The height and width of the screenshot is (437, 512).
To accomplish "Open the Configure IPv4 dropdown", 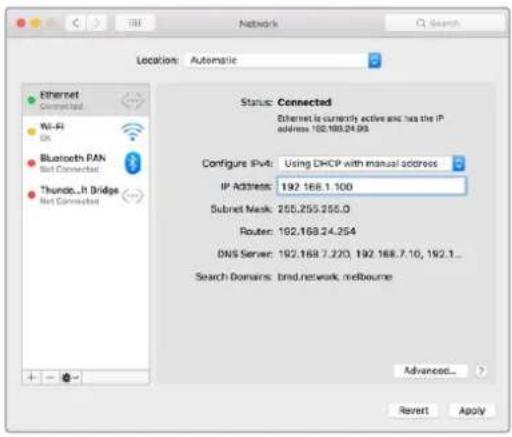I will pyautogui.click(x=372, y=164).
